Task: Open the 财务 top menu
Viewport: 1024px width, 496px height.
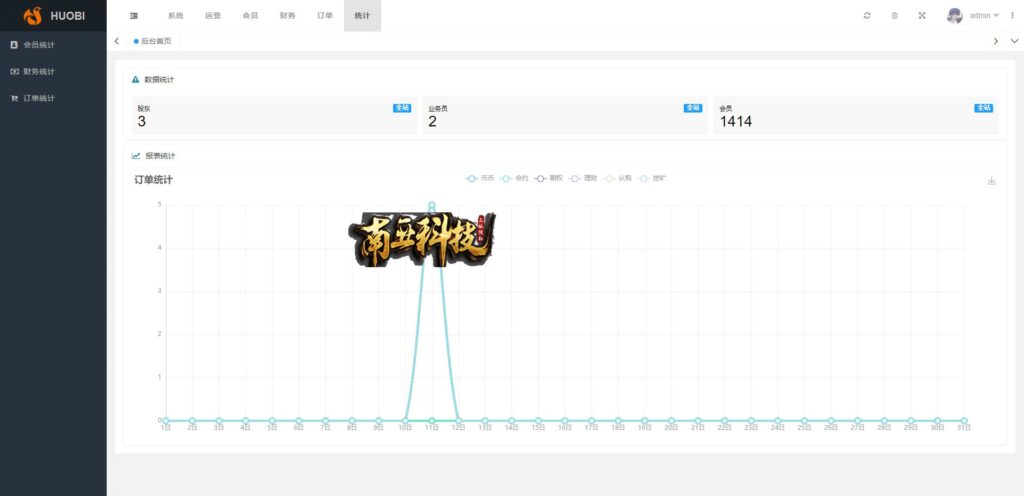Action: click(287, 16)
